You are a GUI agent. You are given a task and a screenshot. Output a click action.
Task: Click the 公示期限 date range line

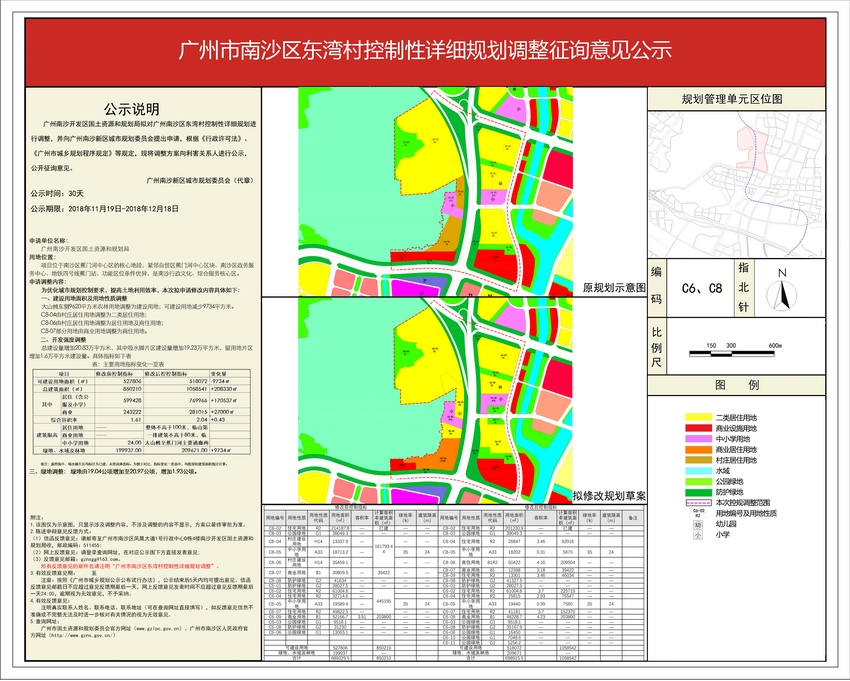click(104, 209)
